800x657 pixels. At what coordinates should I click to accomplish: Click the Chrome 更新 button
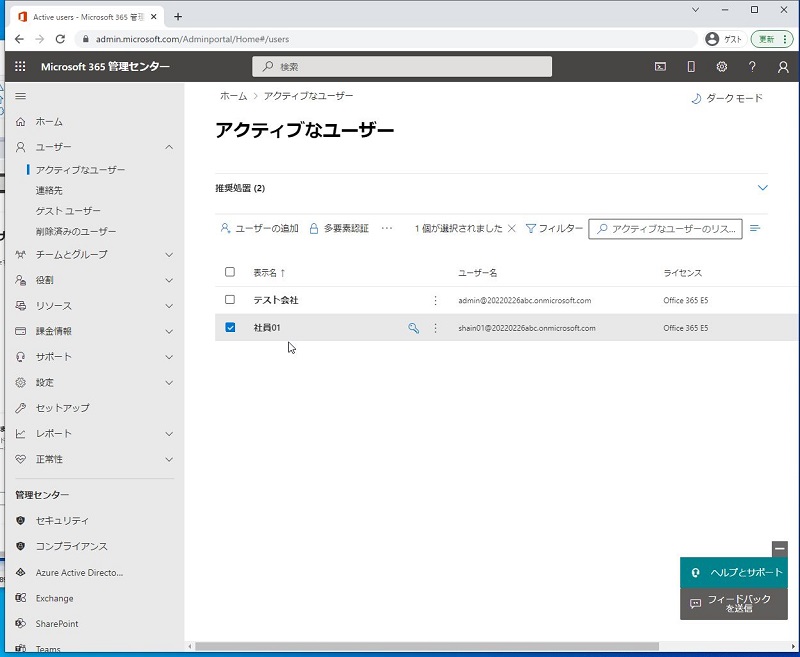[771, 39]
